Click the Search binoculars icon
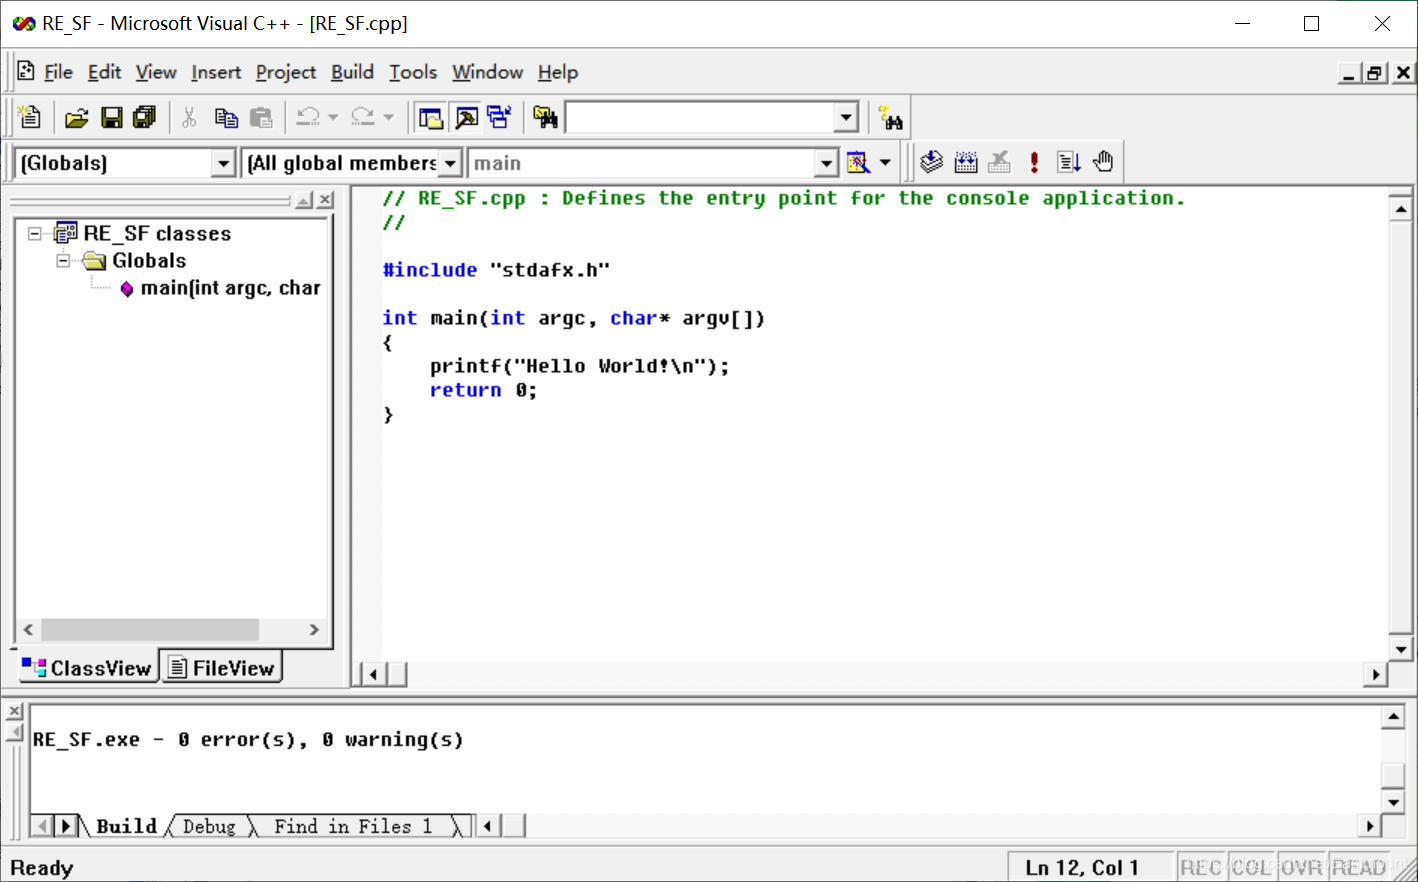The image size is (1418, 882). (890, 118)
